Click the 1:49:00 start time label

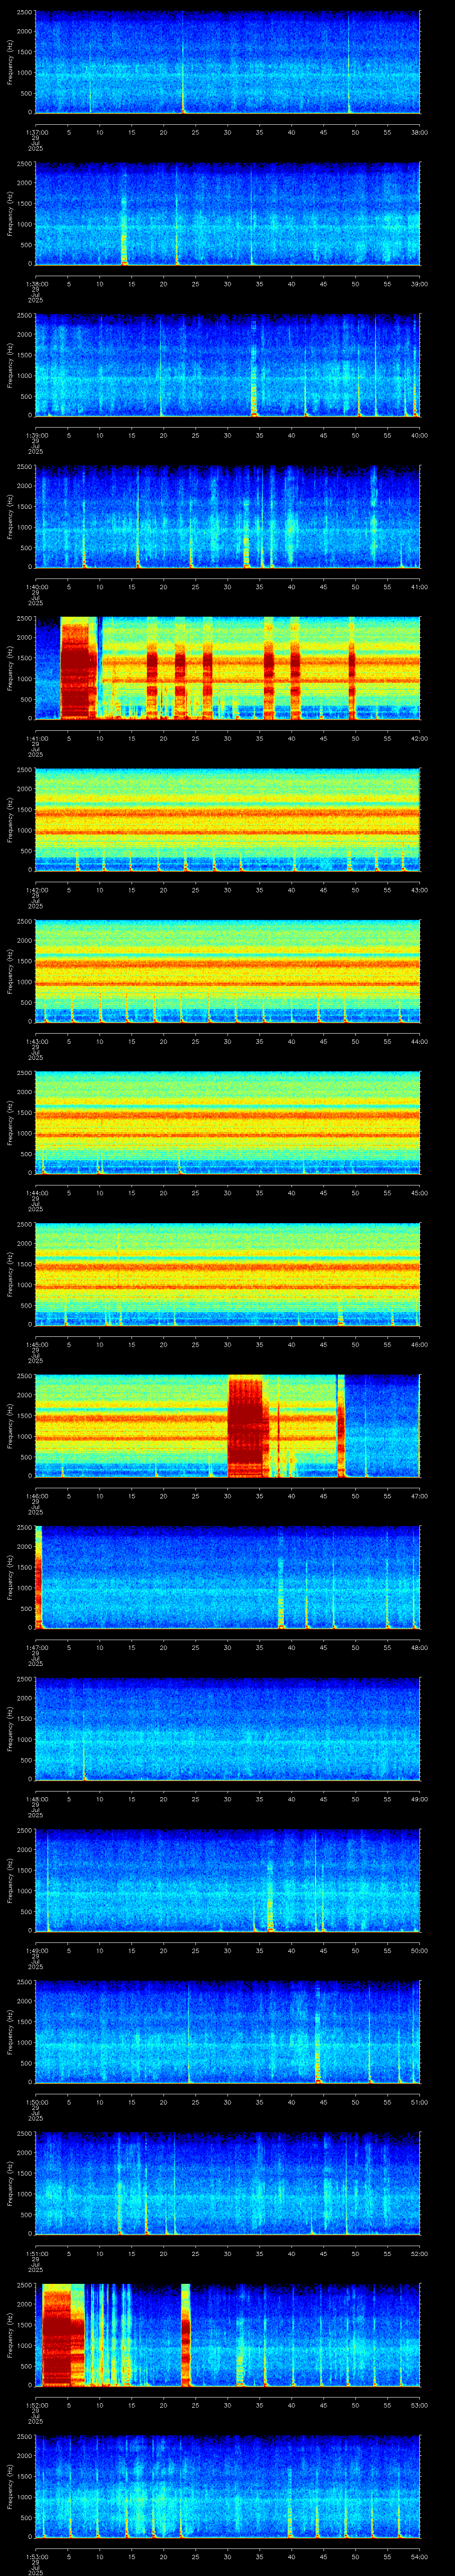click(36, 1950)
